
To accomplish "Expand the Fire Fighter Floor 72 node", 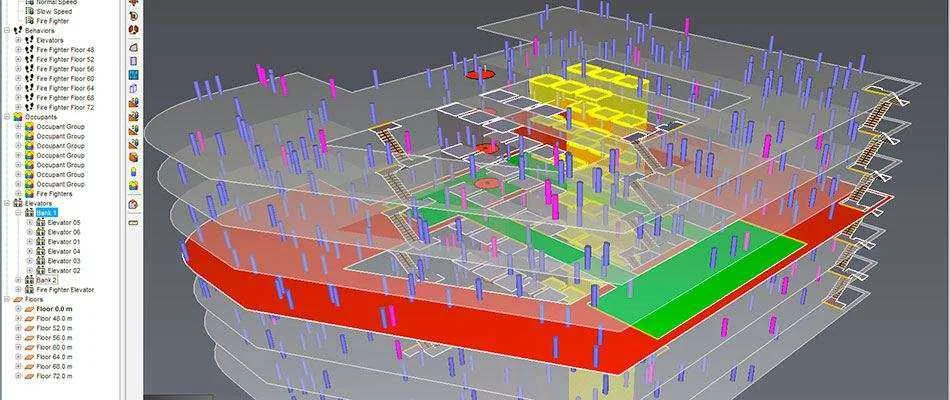I will (x=18, y=107).
